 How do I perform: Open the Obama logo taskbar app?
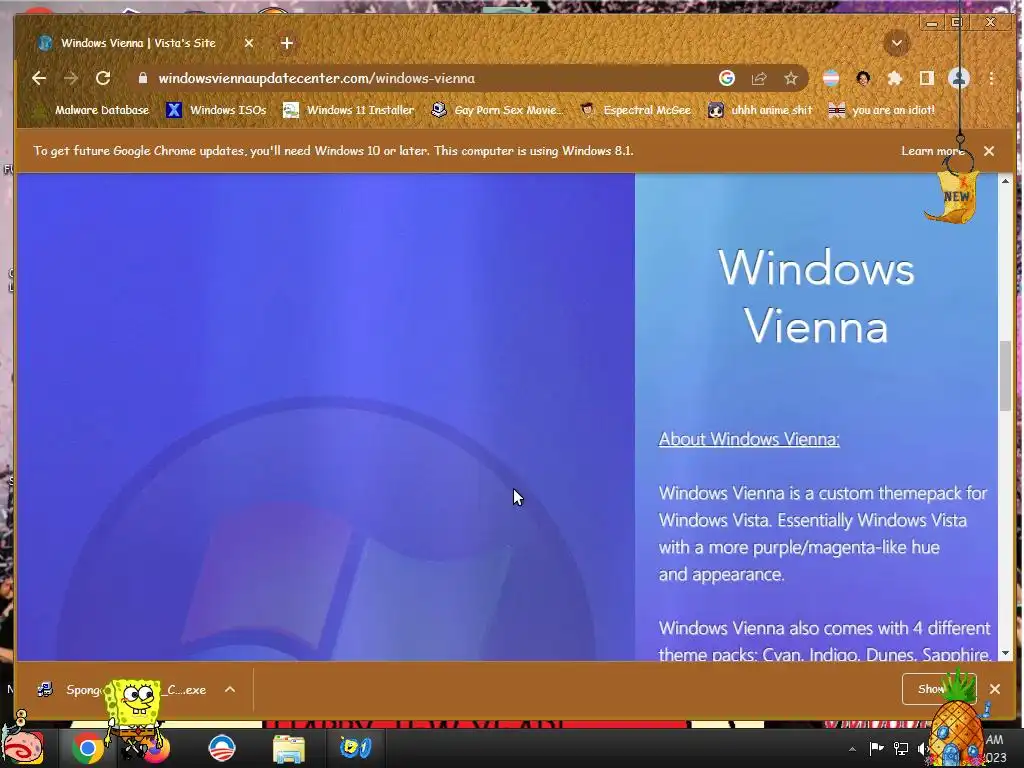(x=221, y=748)
